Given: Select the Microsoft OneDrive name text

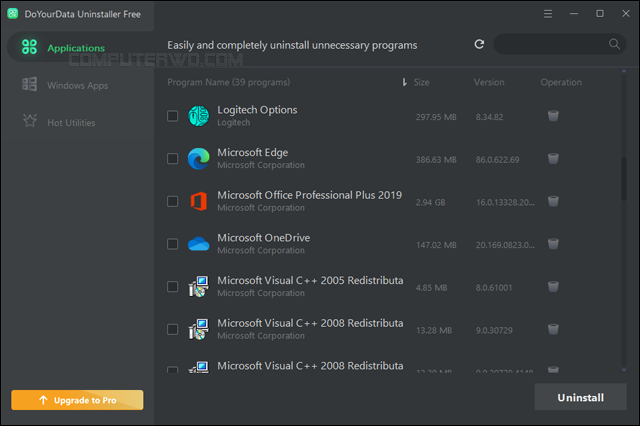Looking at the screenshot, I should click(x=264, y=237).
